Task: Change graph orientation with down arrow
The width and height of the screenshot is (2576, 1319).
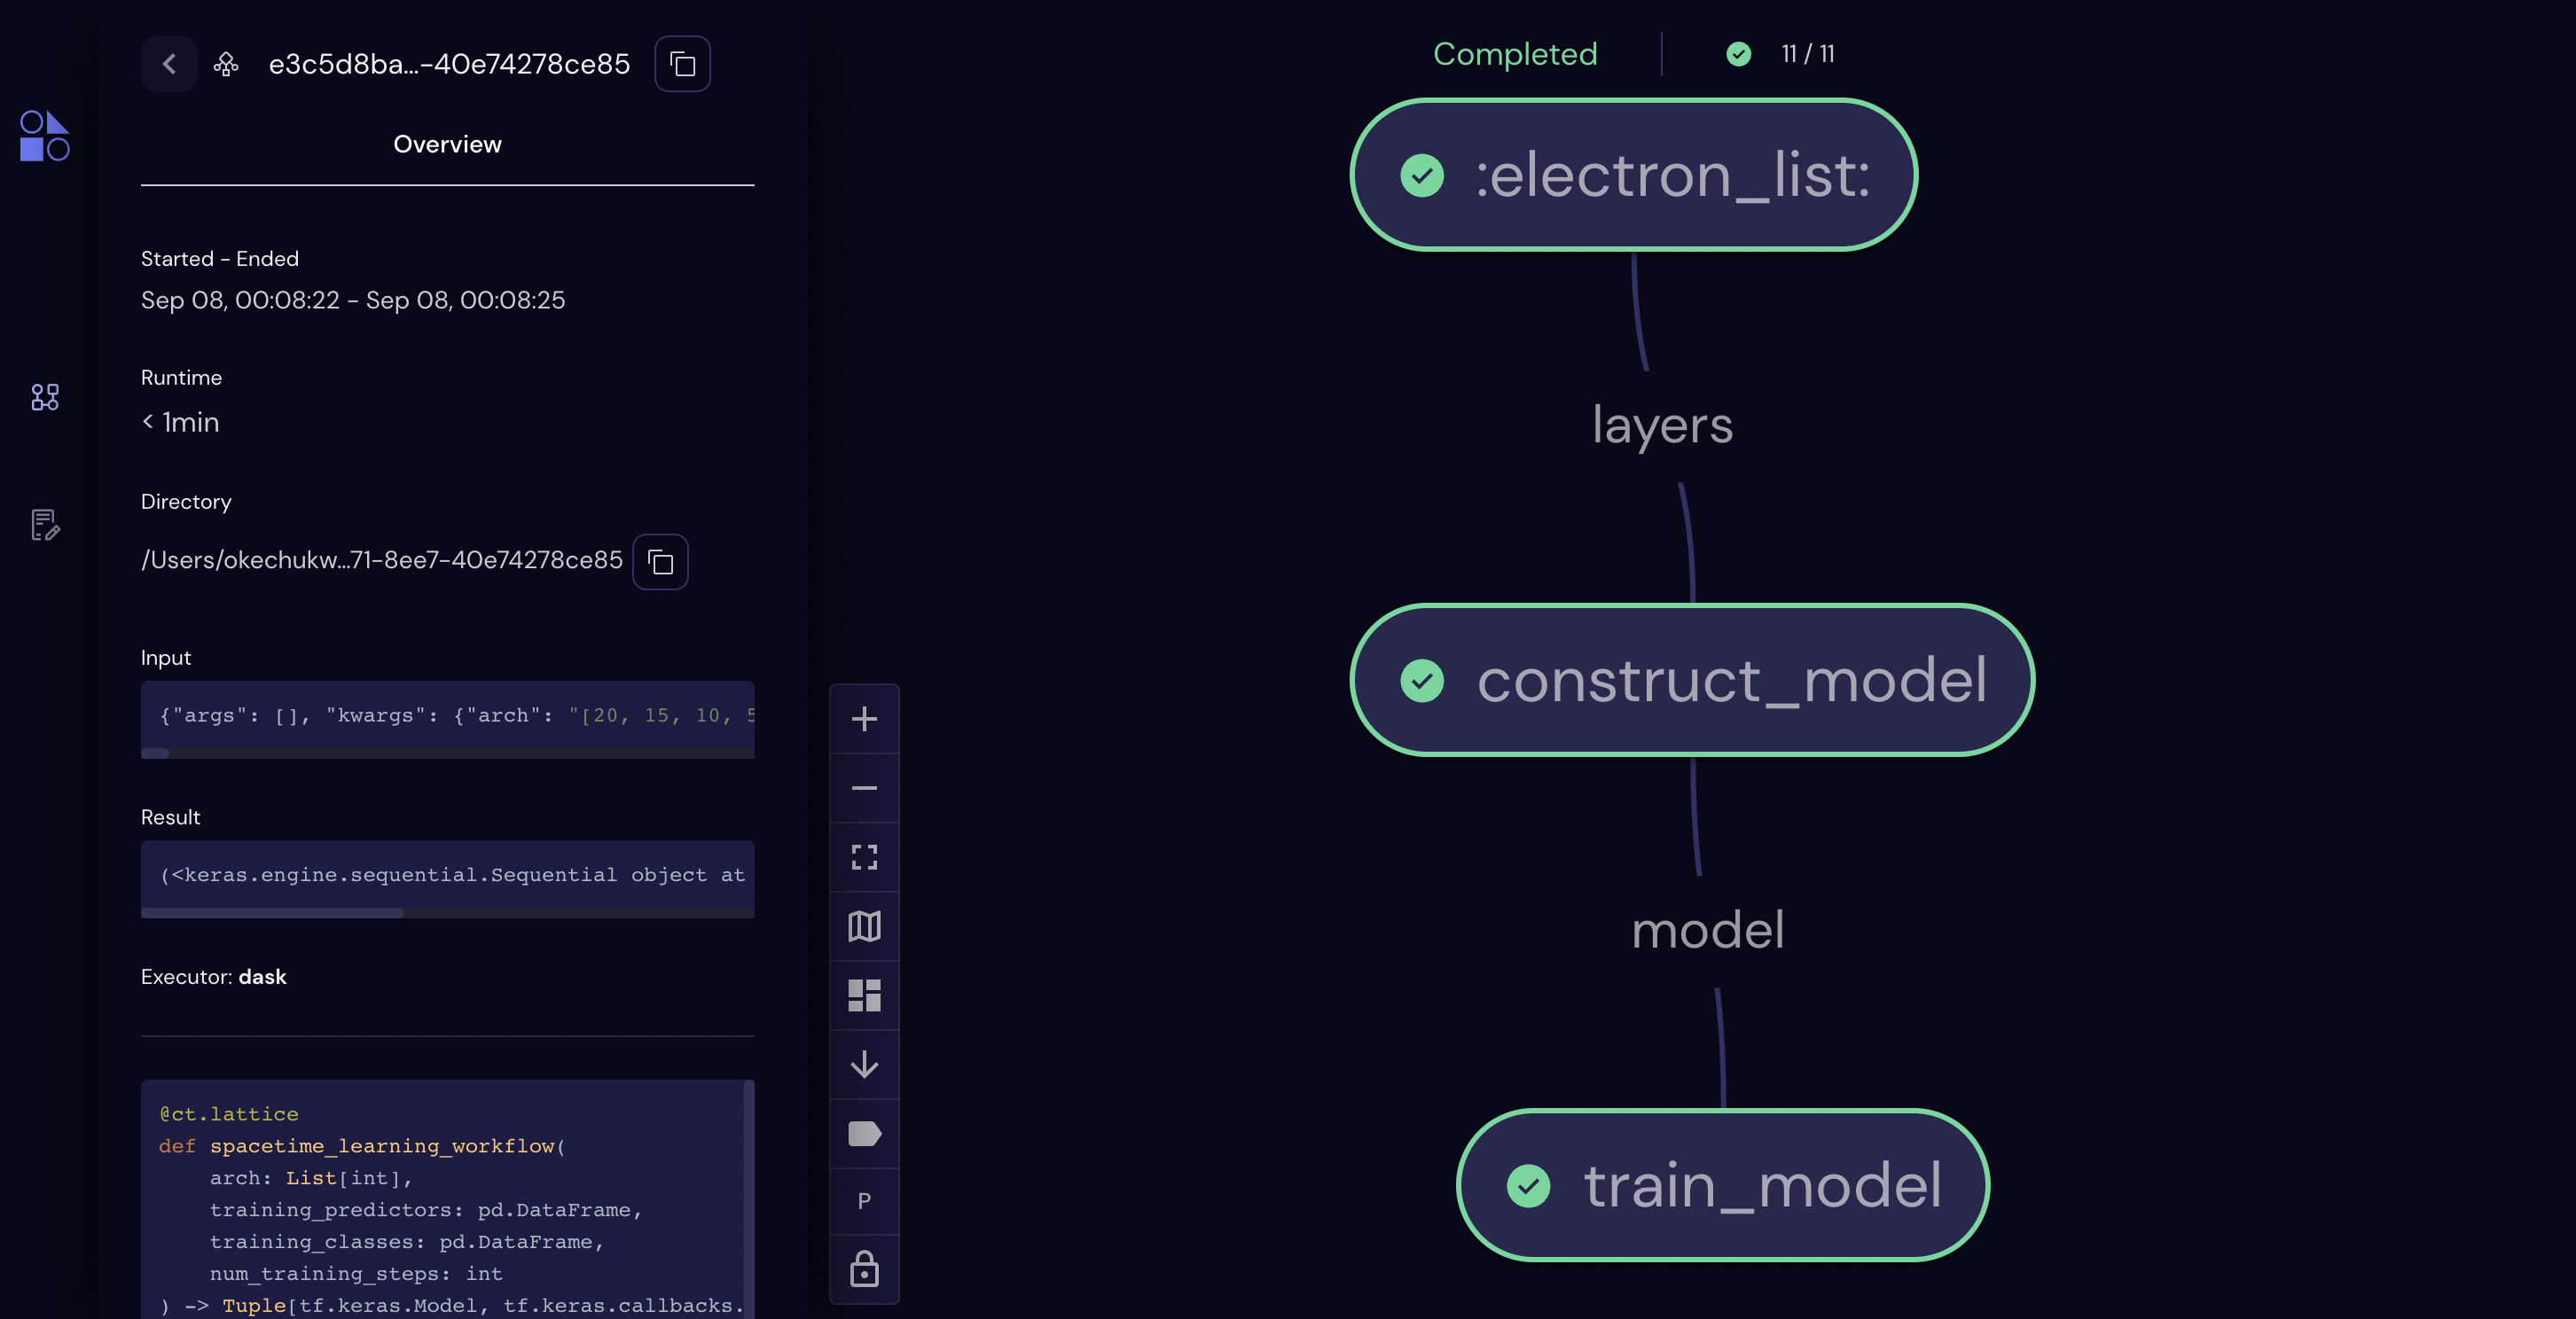Action: (864, 1063)
